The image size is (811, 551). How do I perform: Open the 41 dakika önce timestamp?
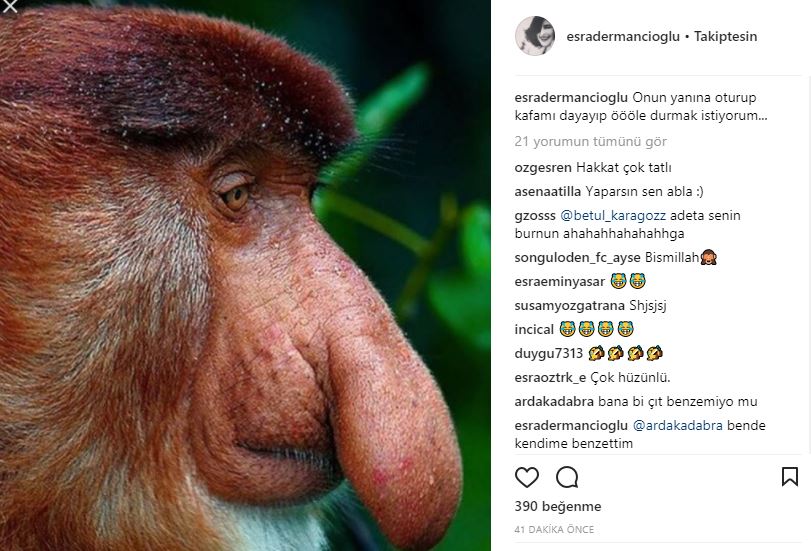coord(551,529)
